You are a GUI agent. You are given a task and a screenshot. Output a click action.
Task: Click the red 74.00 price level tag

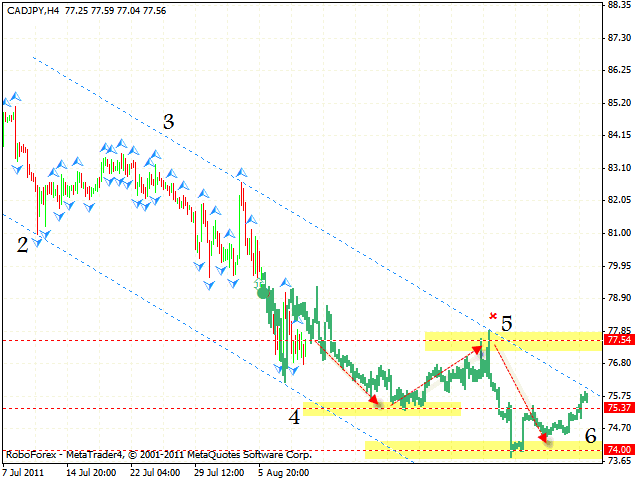619,450
